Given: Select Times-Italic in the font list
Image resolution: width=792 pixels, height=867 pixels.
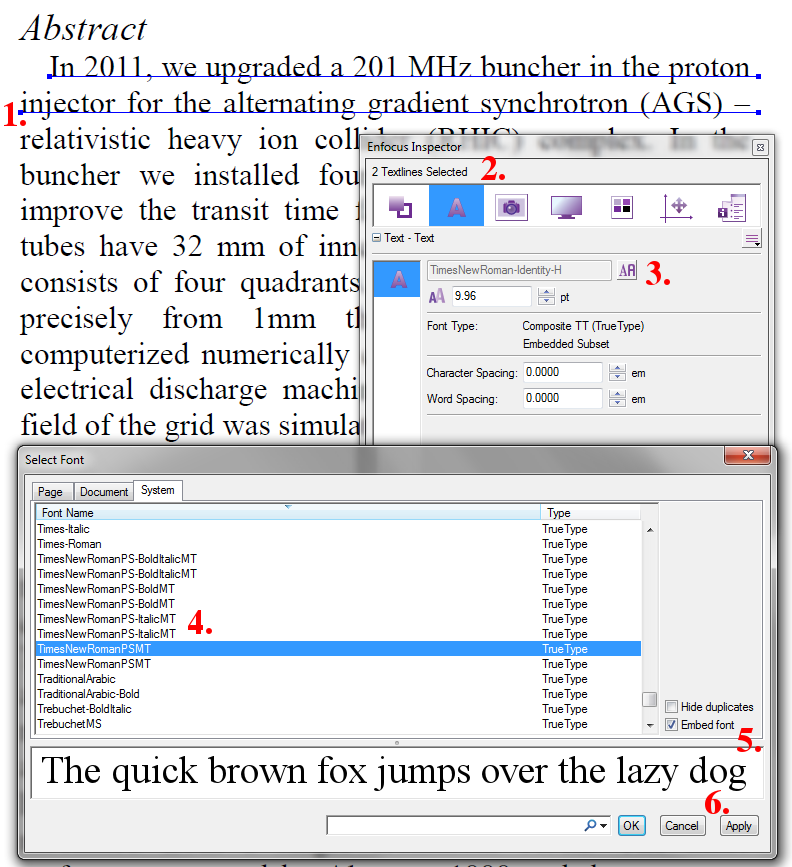Looking at the screenshot, I should [338, 529].
